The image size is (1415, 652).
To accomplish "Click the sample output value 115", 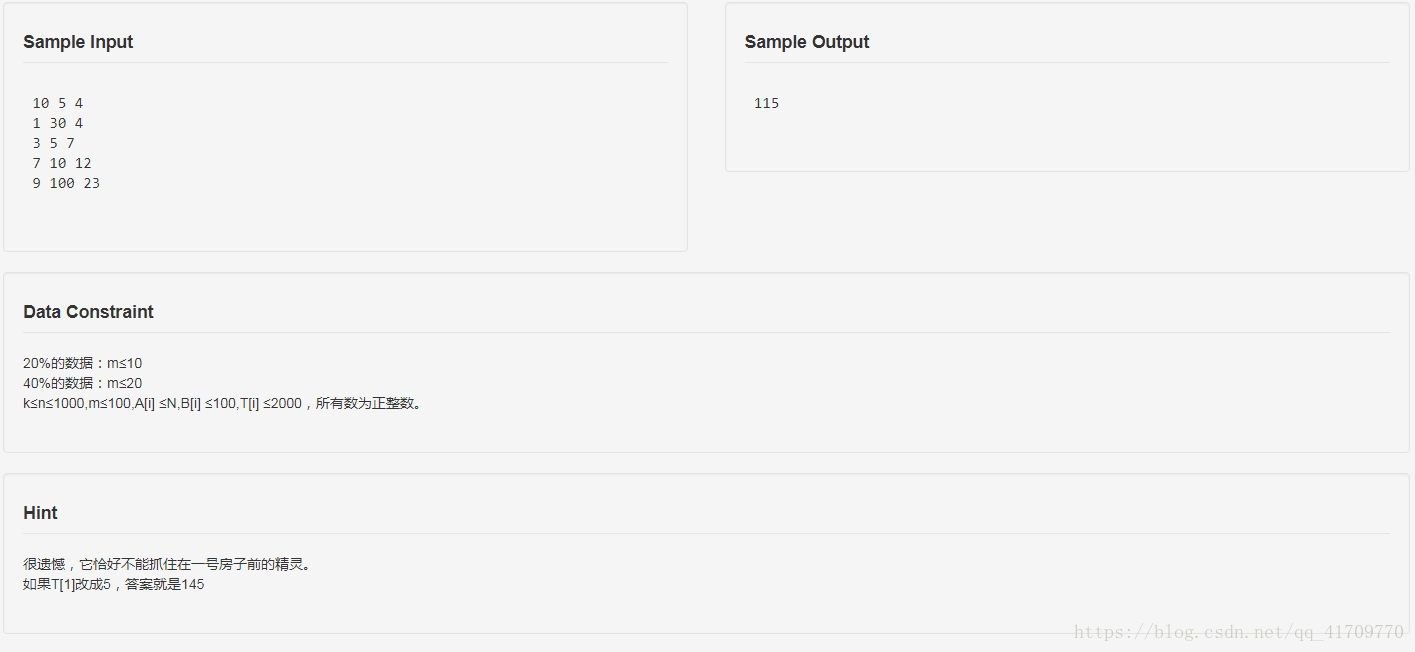I will pyautogui.click(x=766, y=103).
